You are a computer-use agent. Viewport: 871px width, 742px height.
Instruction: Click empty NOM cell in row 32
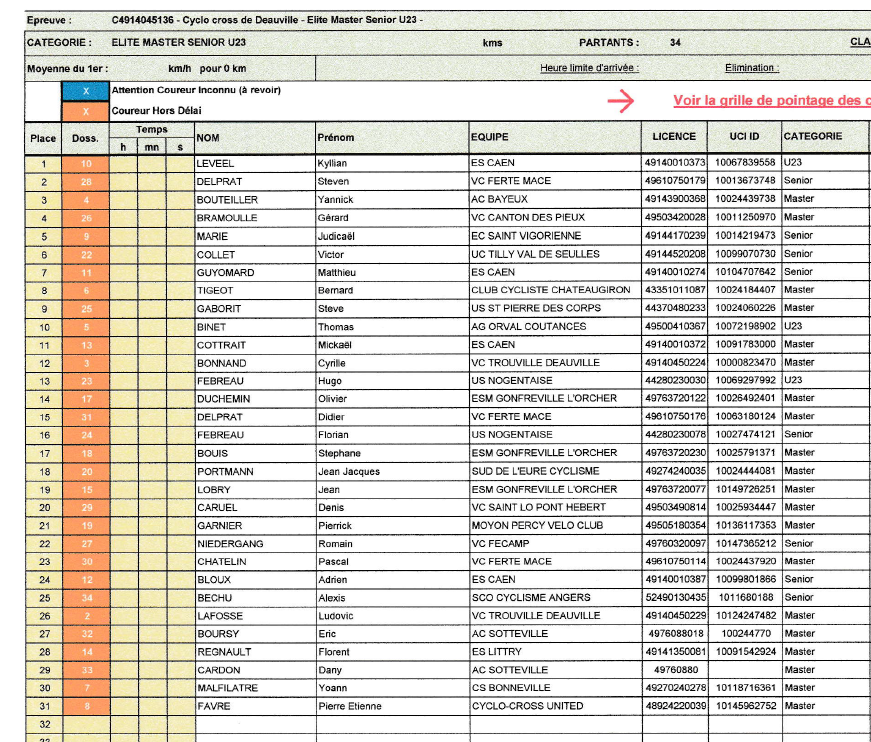255,724
